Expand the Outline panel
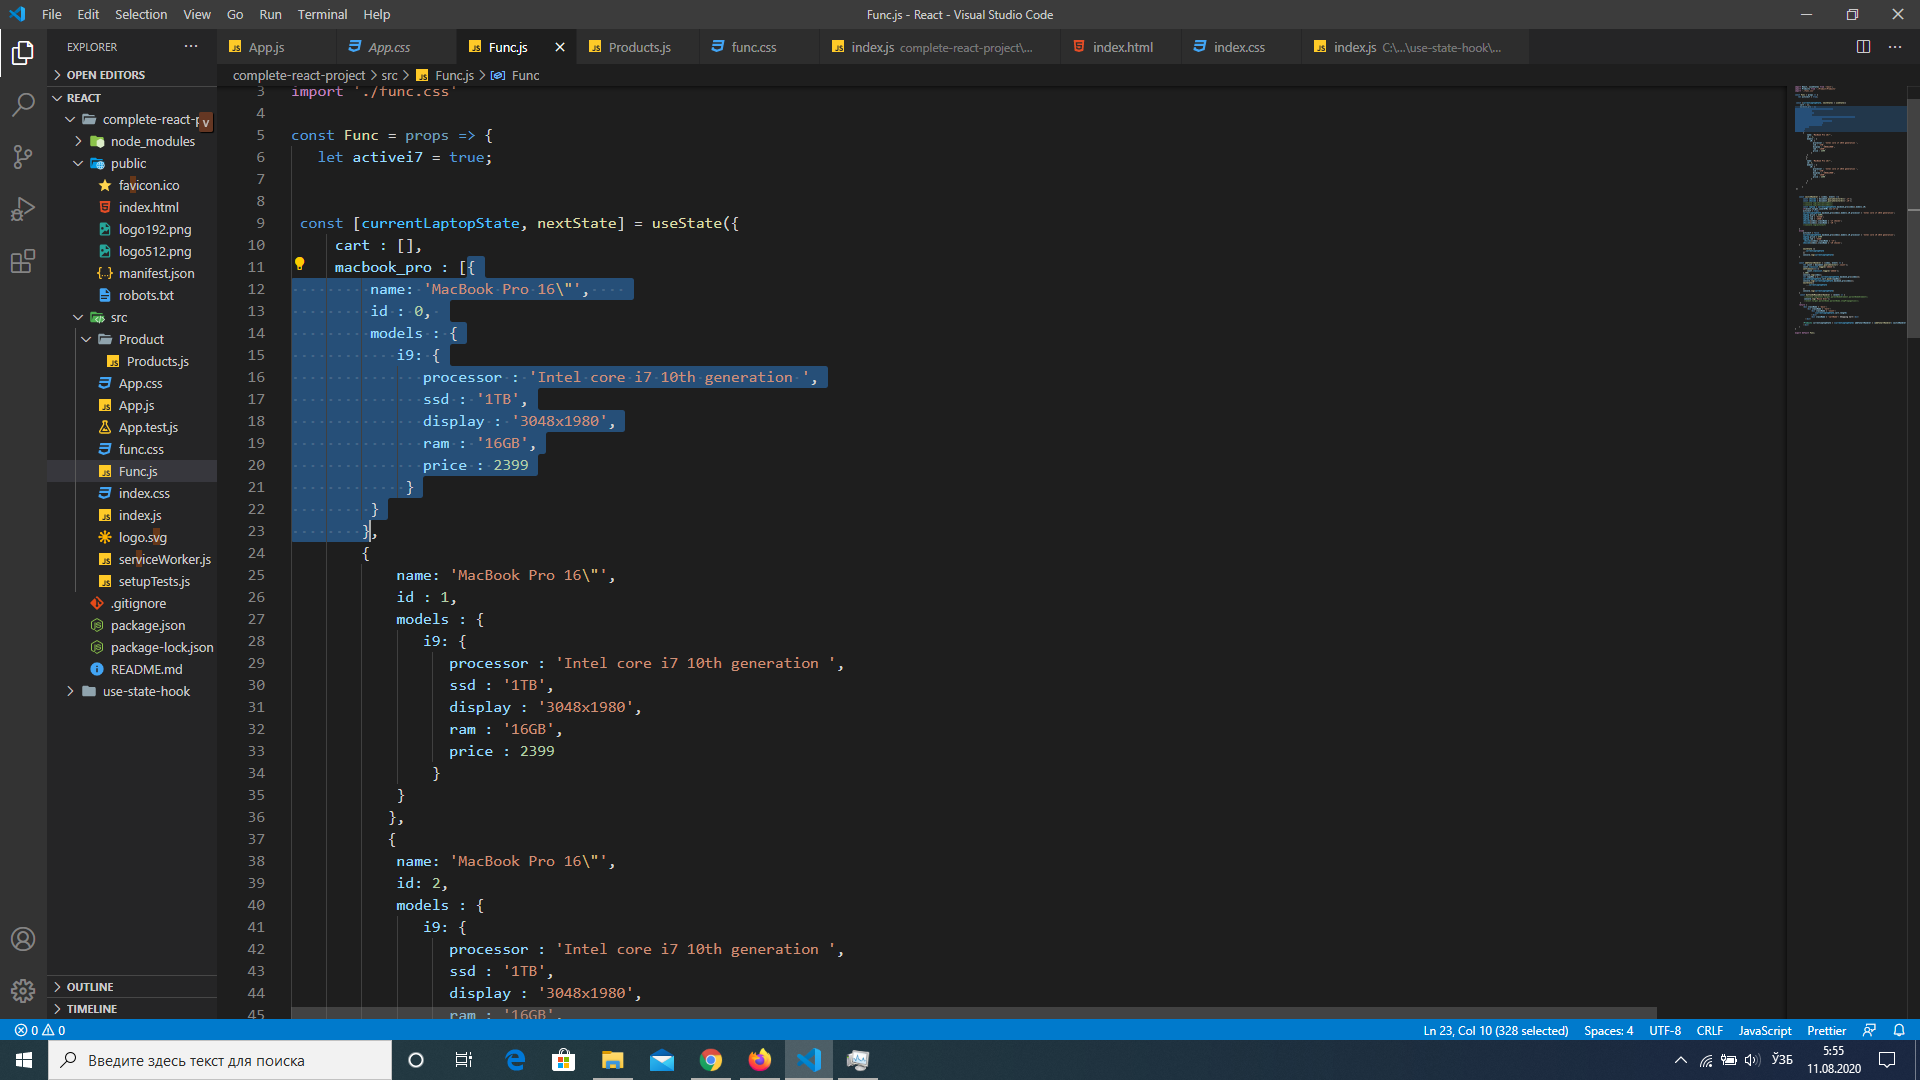 coord(132,987)
